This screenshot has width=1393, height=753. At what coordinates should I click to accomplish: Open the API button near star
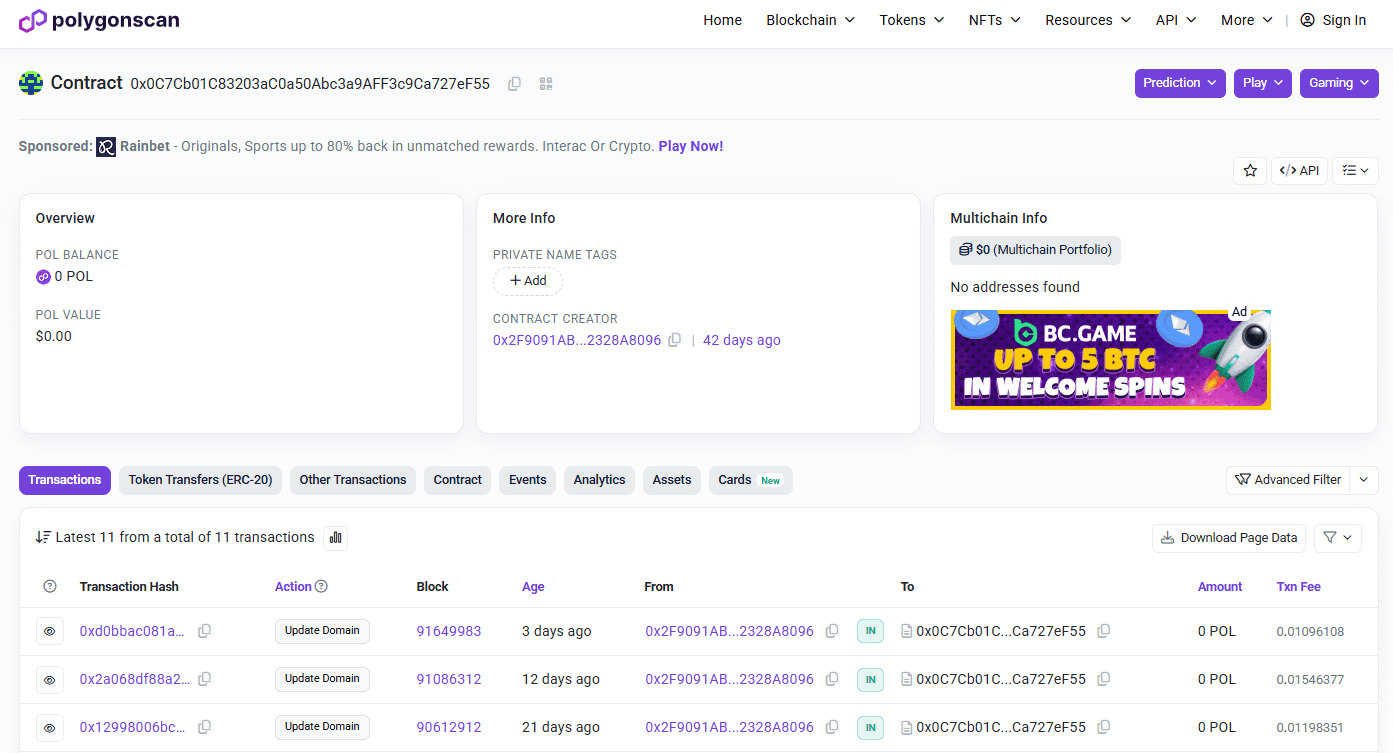[1299, 171]
